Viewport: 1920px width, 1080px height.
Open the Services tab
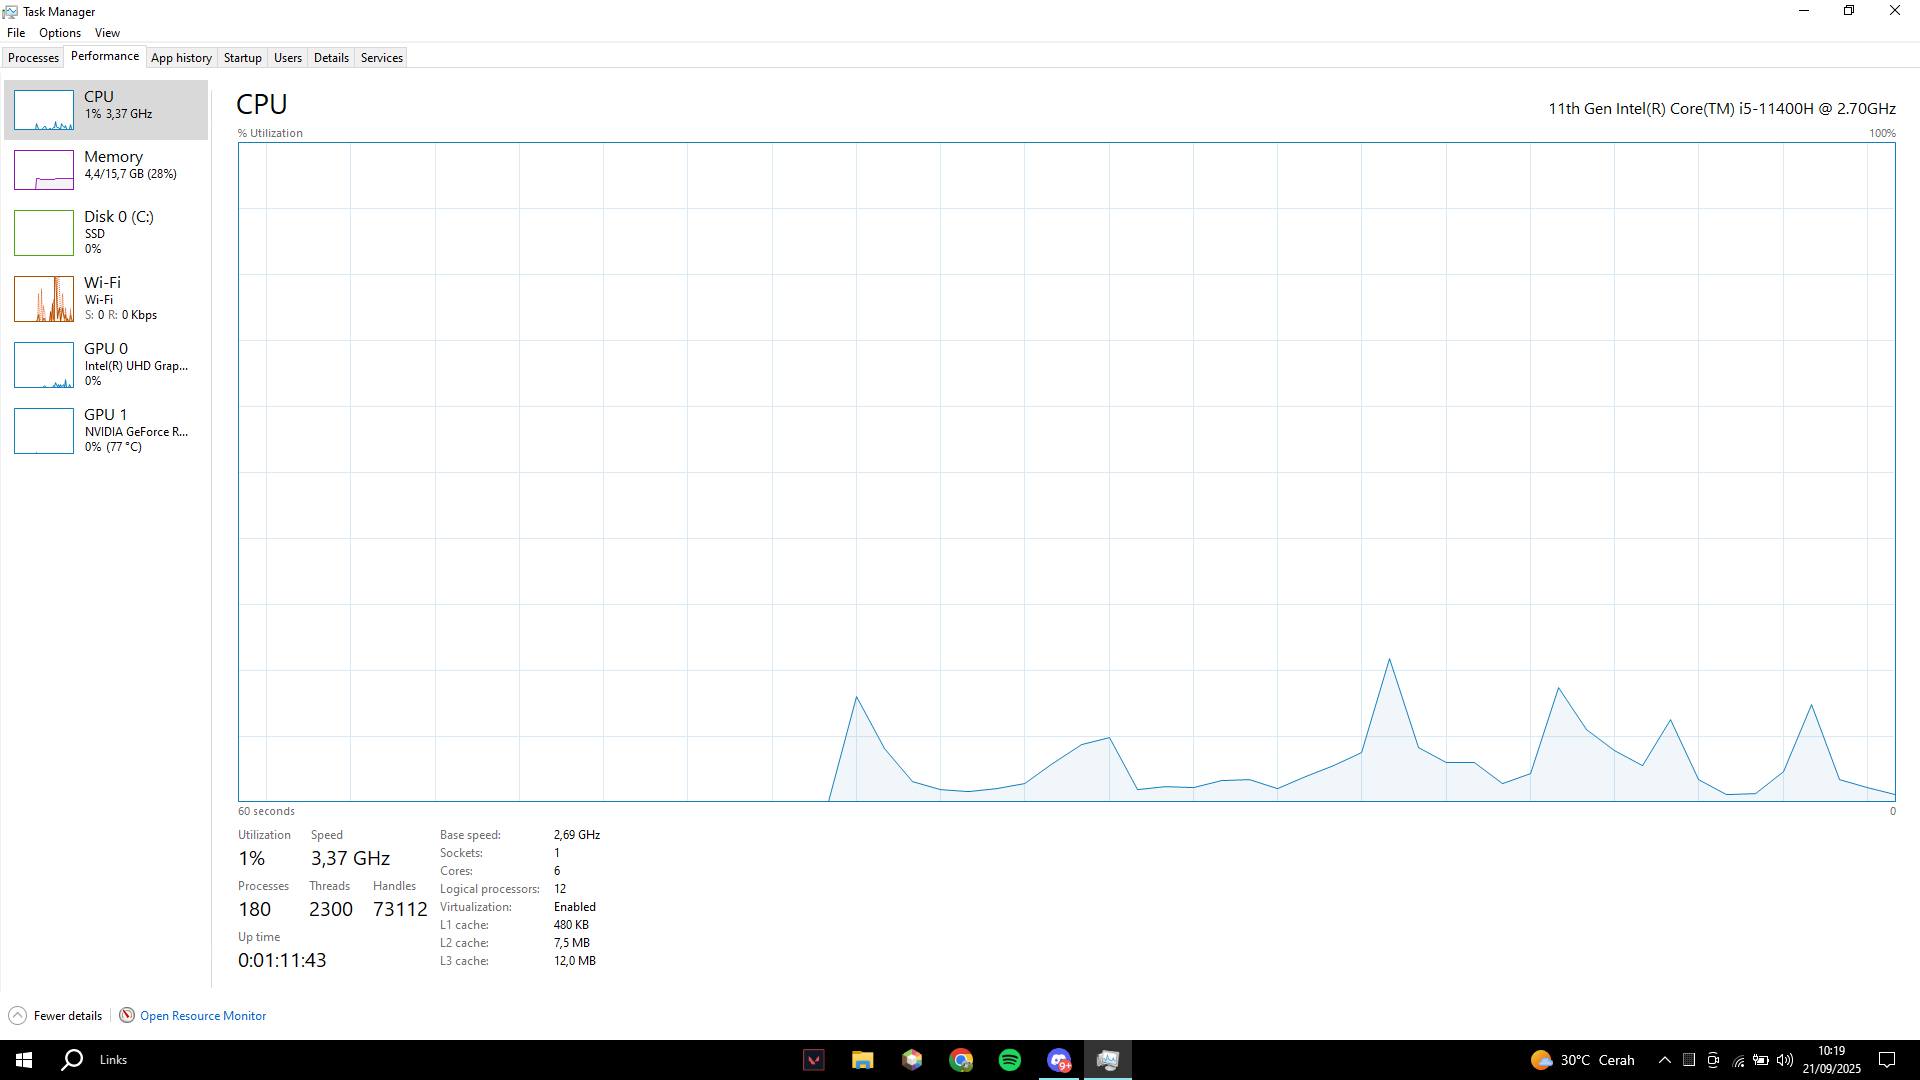point(381,58)
